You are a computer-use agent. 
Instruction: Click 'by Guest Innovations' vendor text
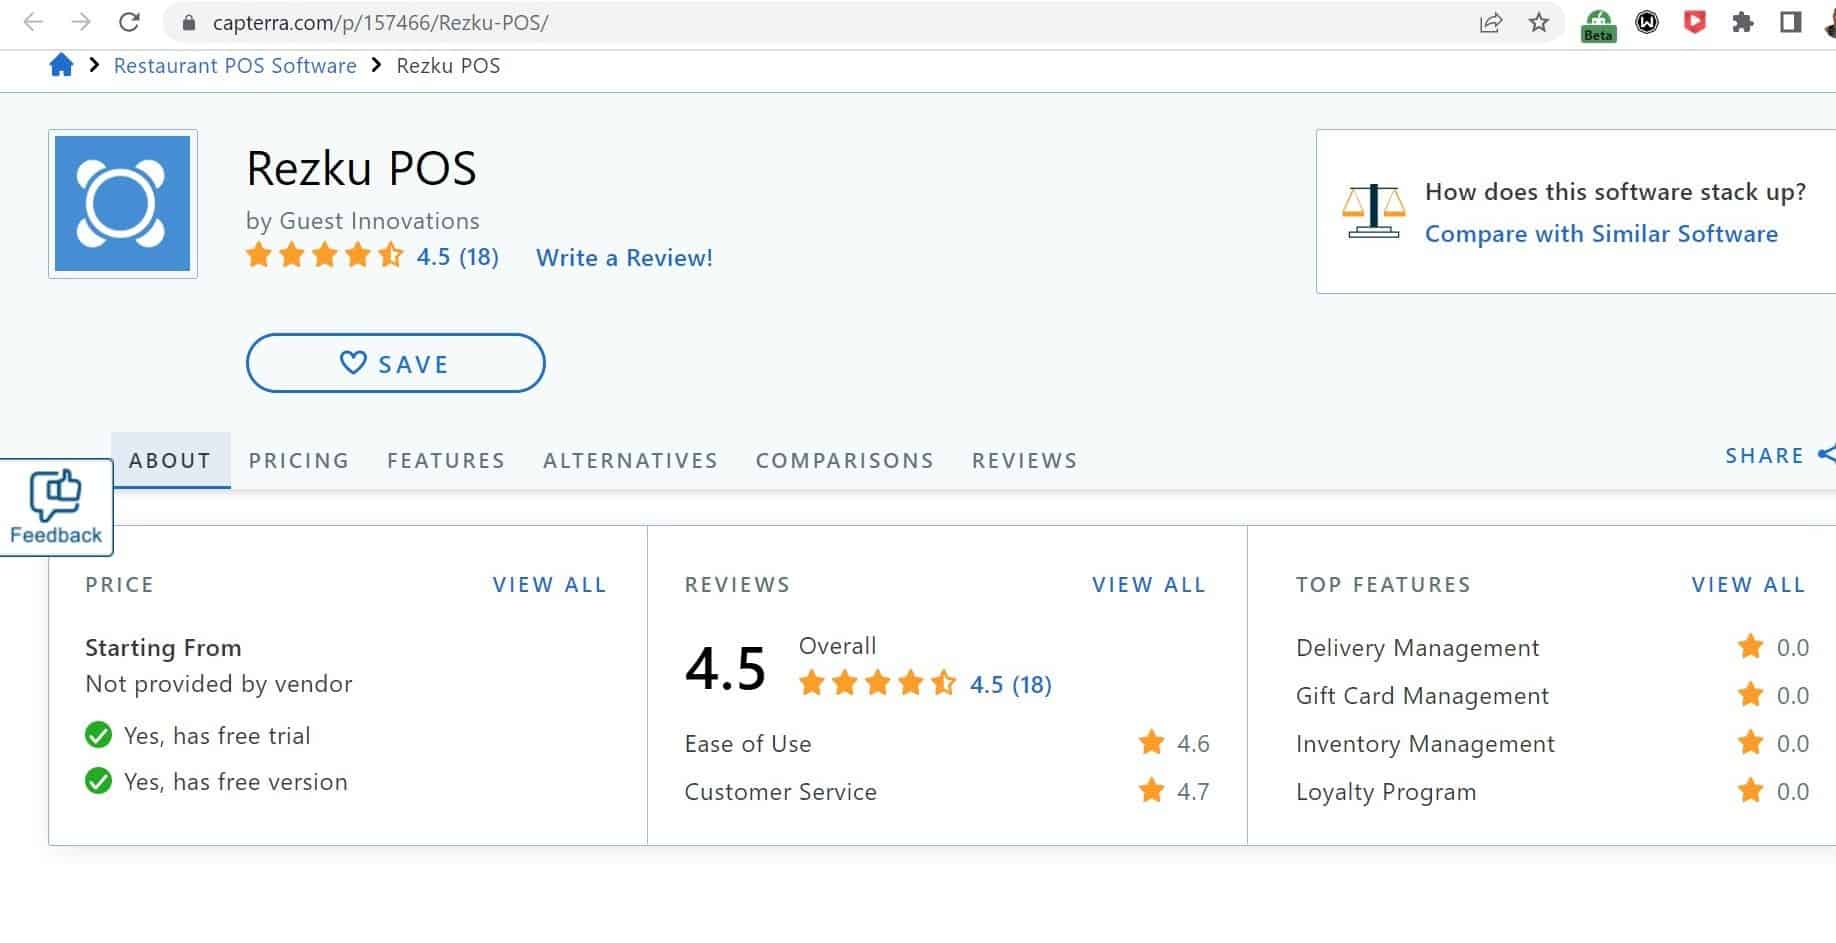tap(363, 221)
